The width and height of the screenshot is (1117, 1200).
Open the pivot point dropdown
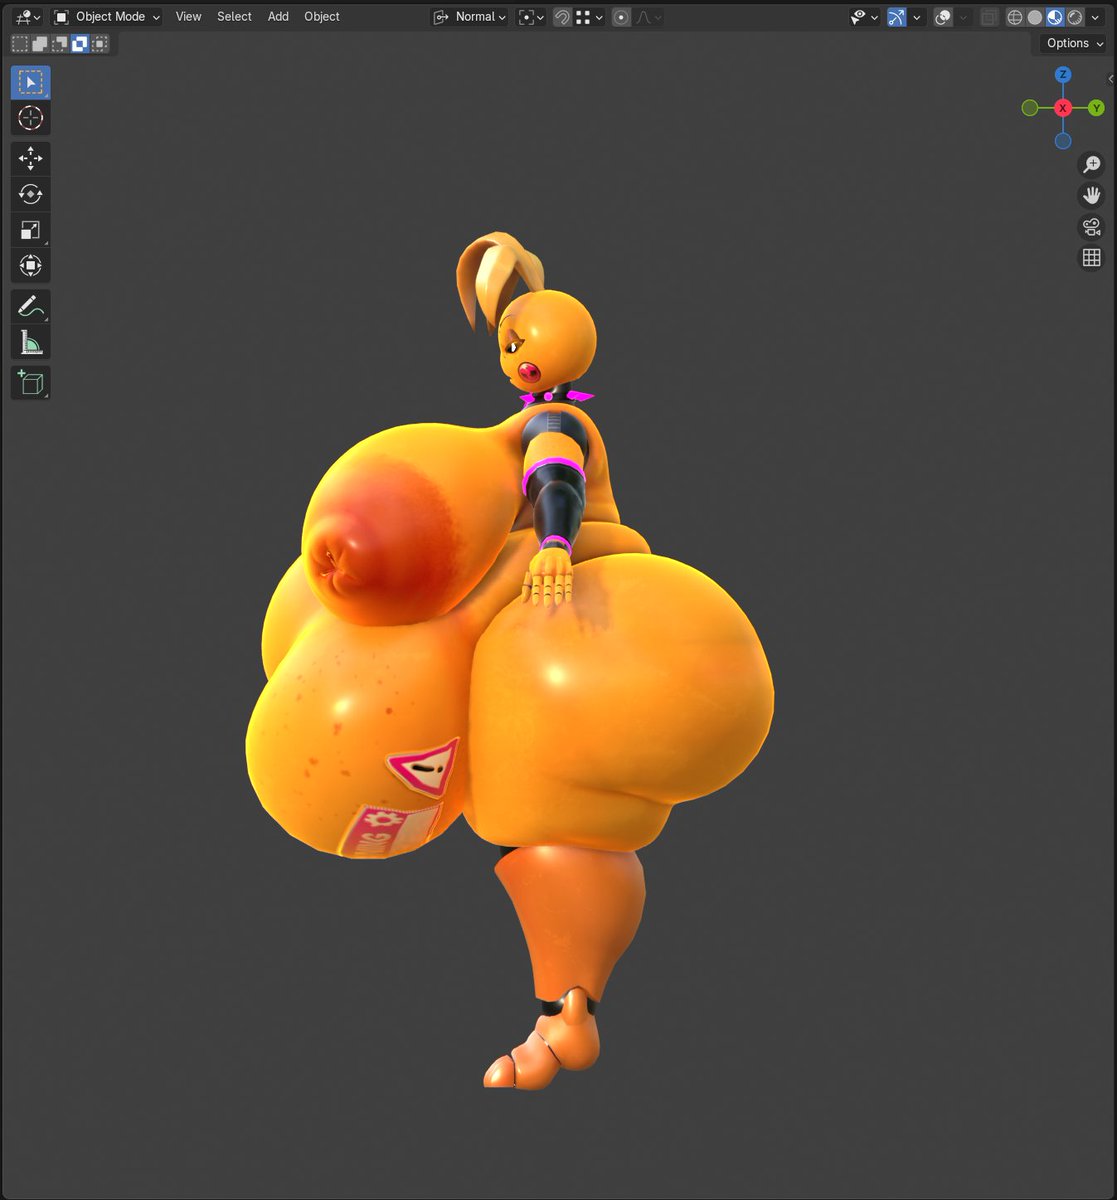click(531, 17)
